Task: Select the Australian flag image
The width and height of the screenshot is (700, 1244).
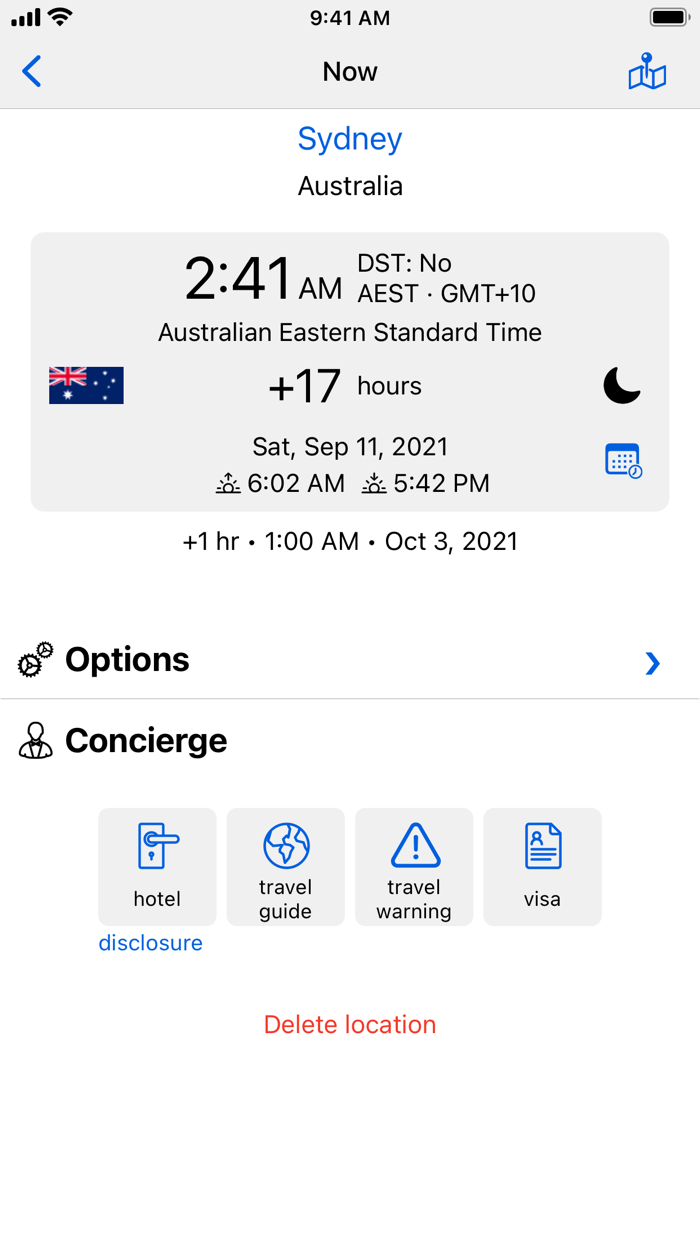Action: pyautogui.click(x=85, y=385)
